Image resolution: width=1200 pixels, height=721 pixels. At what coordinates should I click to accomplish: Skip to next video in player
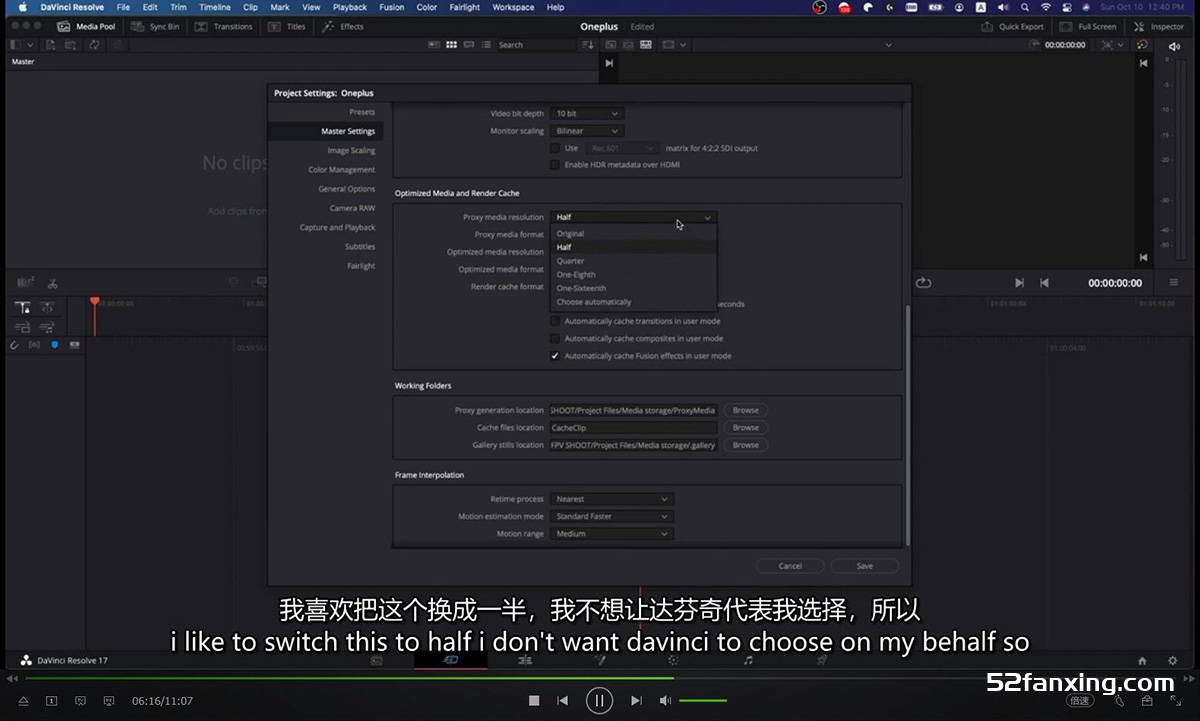tap(636, 701)
